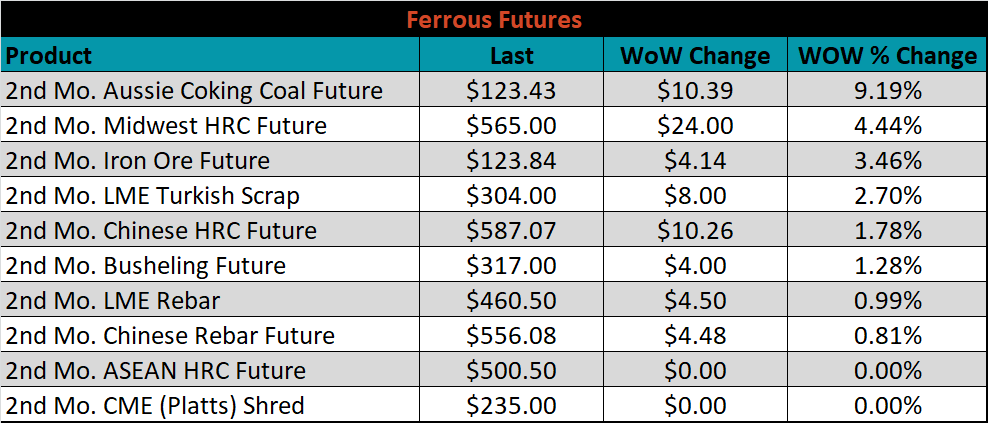Select Chinese HRC Future product cell
Image resolution: width=988 pixels, height=423 pixels.
[210, 230]
